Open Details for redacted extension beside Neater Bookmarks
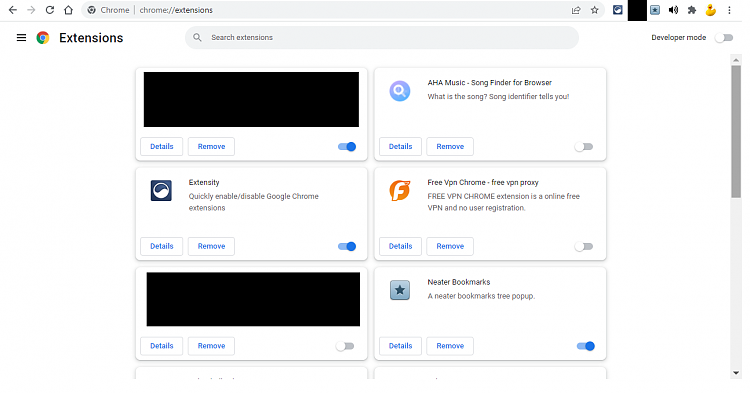Image resolution: width=750 pixels, height=393 pixels. pyautogui.click(x=162, y=346)
